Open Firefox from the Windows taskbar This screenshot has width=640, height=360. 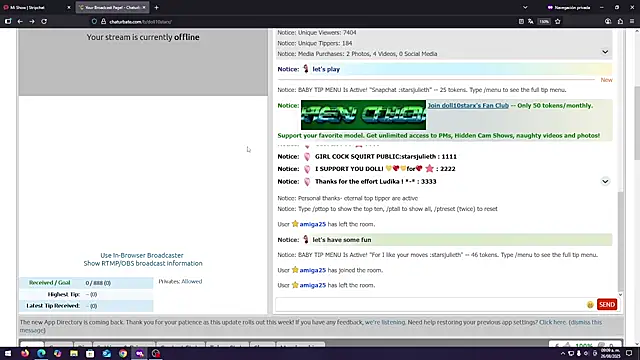(25, 353)
